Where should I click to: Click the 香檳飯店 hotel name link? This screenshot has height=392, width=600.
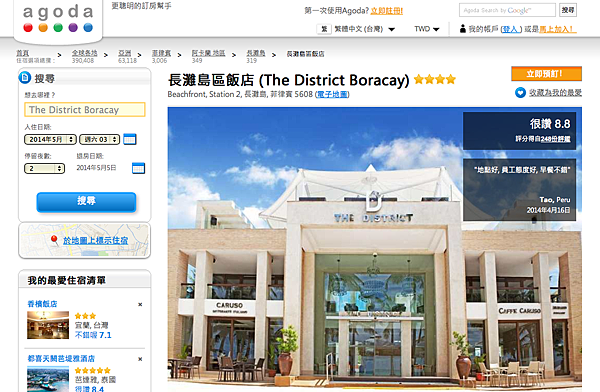coord(42,304)
